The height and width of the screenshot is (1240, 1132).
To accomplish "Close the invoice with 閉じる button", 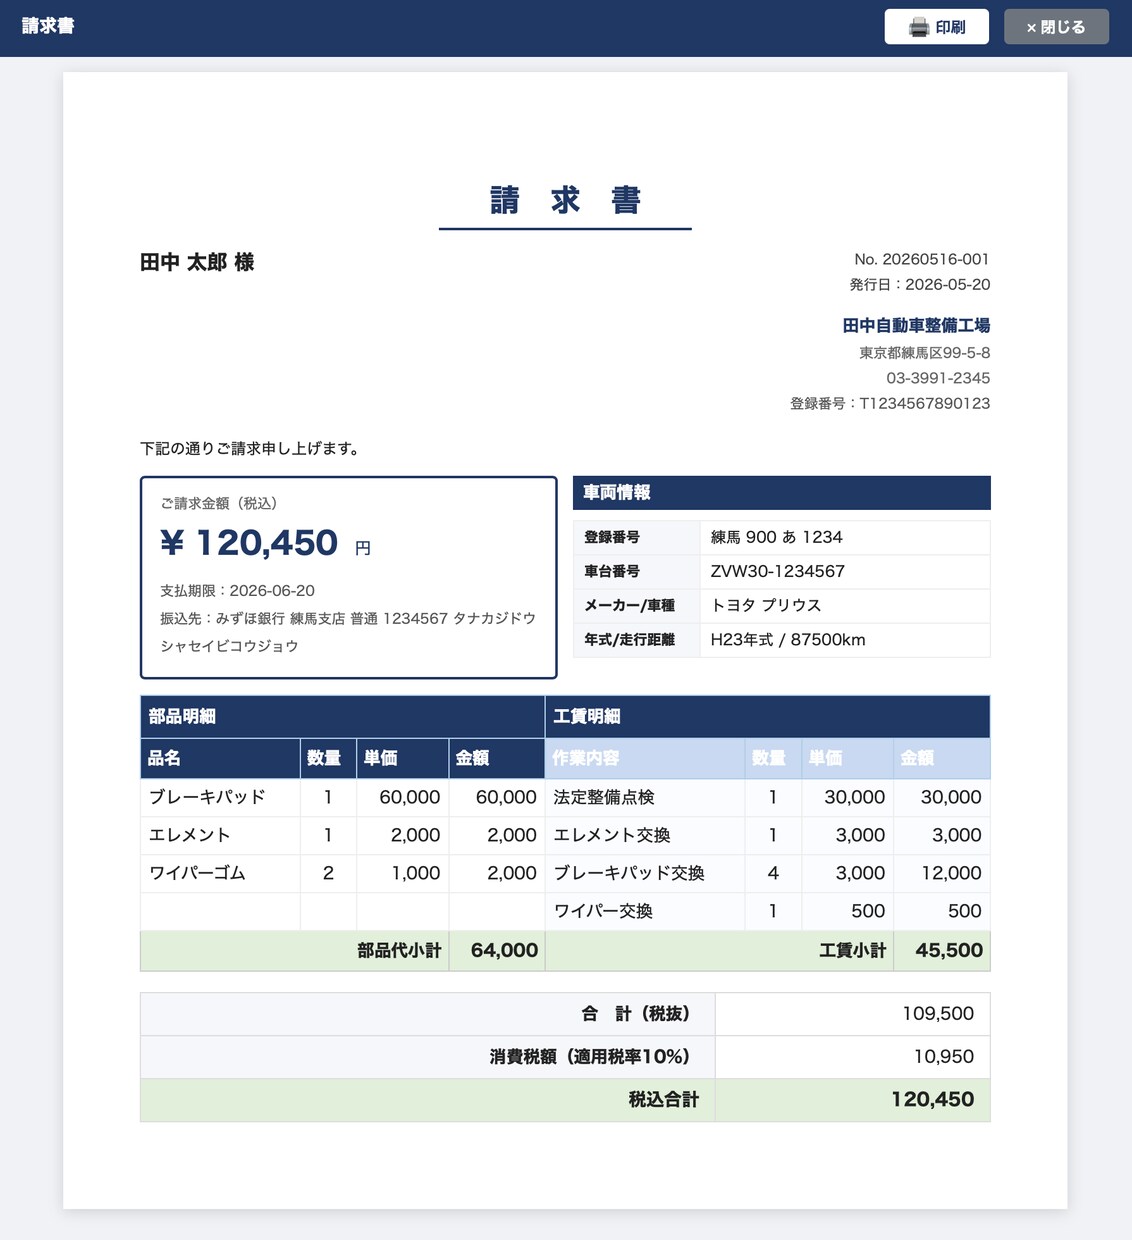I will [1056, 27].
